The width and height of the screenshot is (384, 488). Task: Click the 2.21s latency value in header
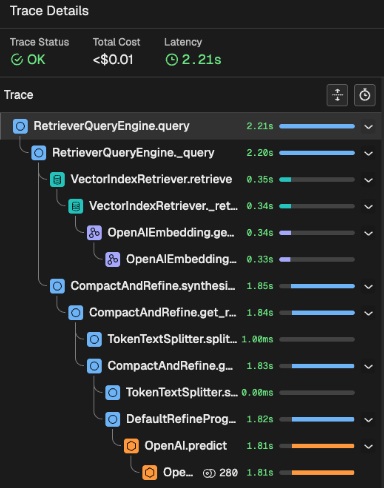click(x=201, y=60)
